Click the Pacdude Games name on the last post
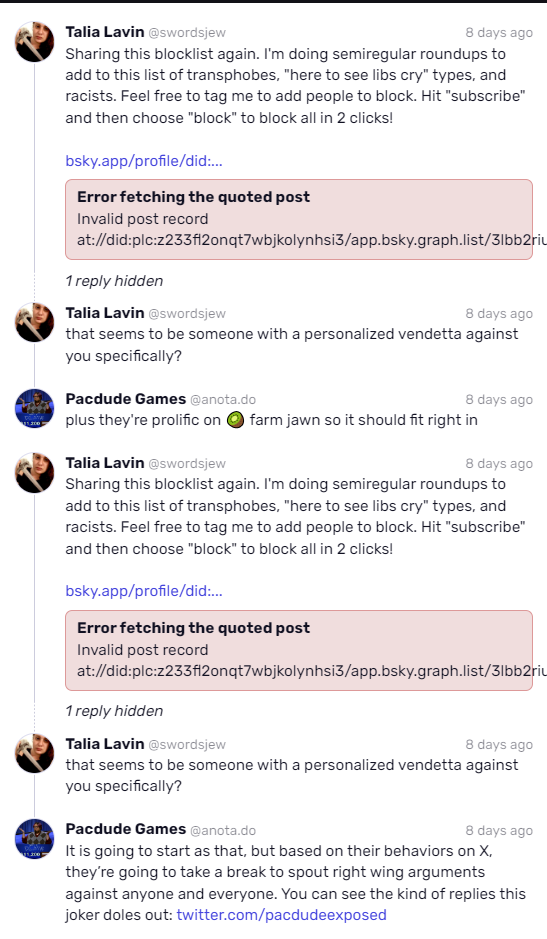The image size is (547, 939). 126,829
